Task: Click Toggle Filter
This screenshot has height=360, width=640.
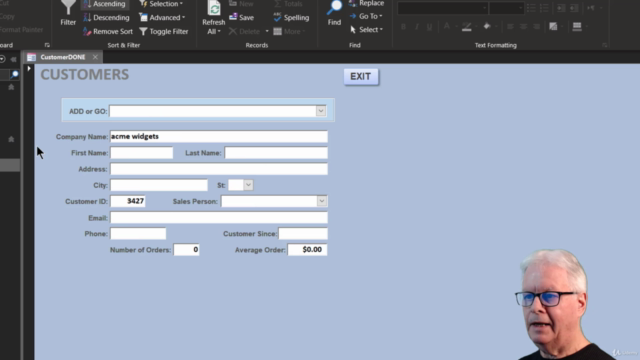Action: [x=164, y=31]
